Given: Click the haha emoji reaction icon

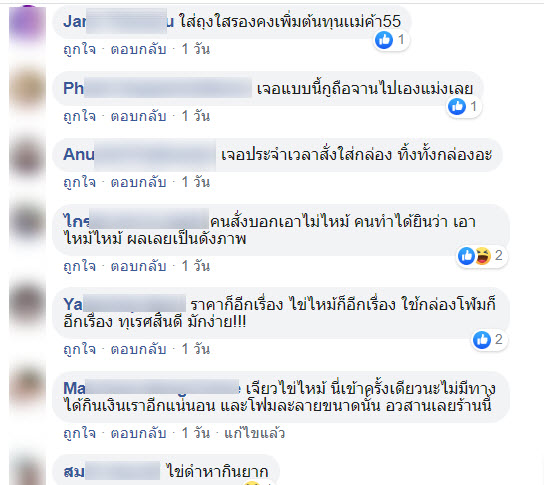Looking at the screenshot, I should coord(483,256).
